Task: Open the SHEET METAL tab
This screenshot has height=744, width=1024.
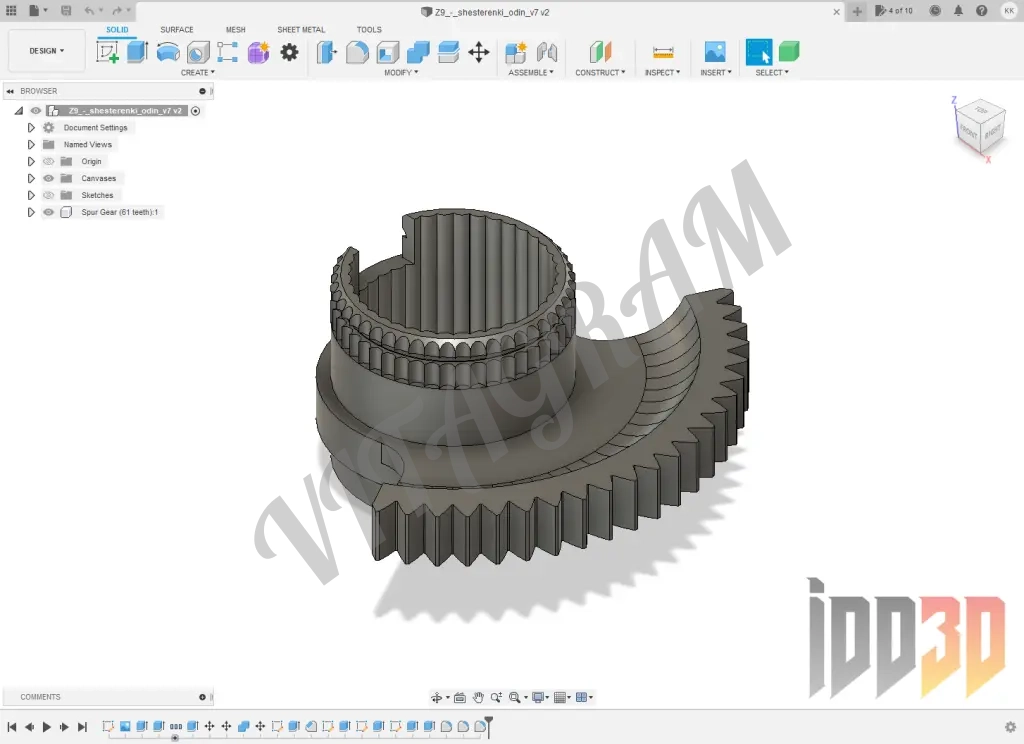Action: coord(301,30)
